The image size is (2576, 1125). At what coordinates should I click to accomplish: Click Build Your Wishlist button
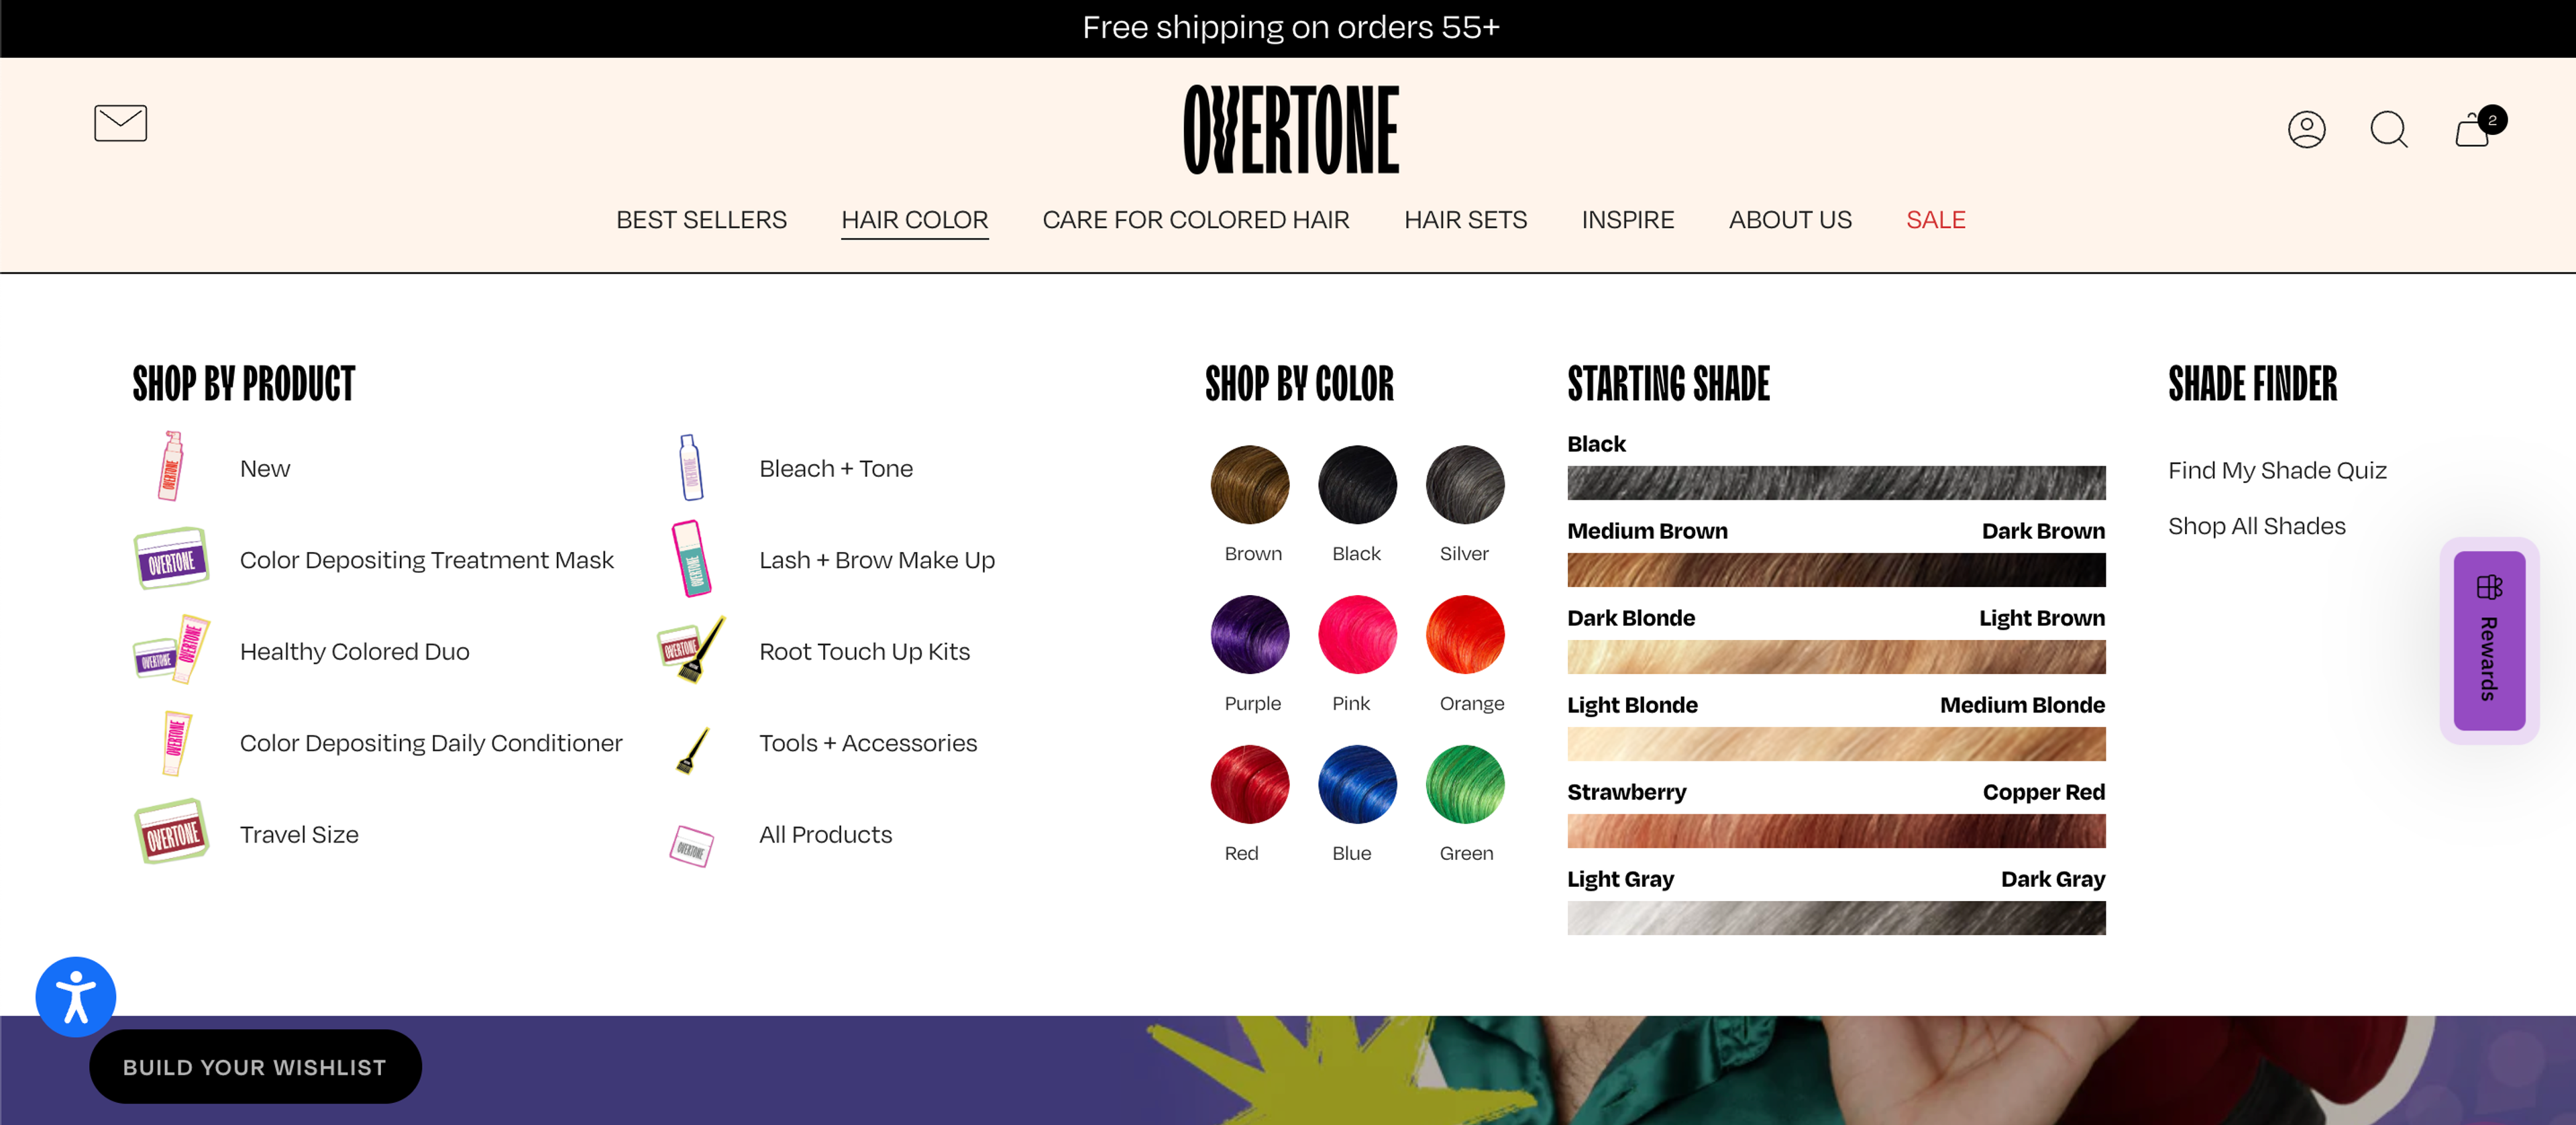click(x=255, y=1066)
